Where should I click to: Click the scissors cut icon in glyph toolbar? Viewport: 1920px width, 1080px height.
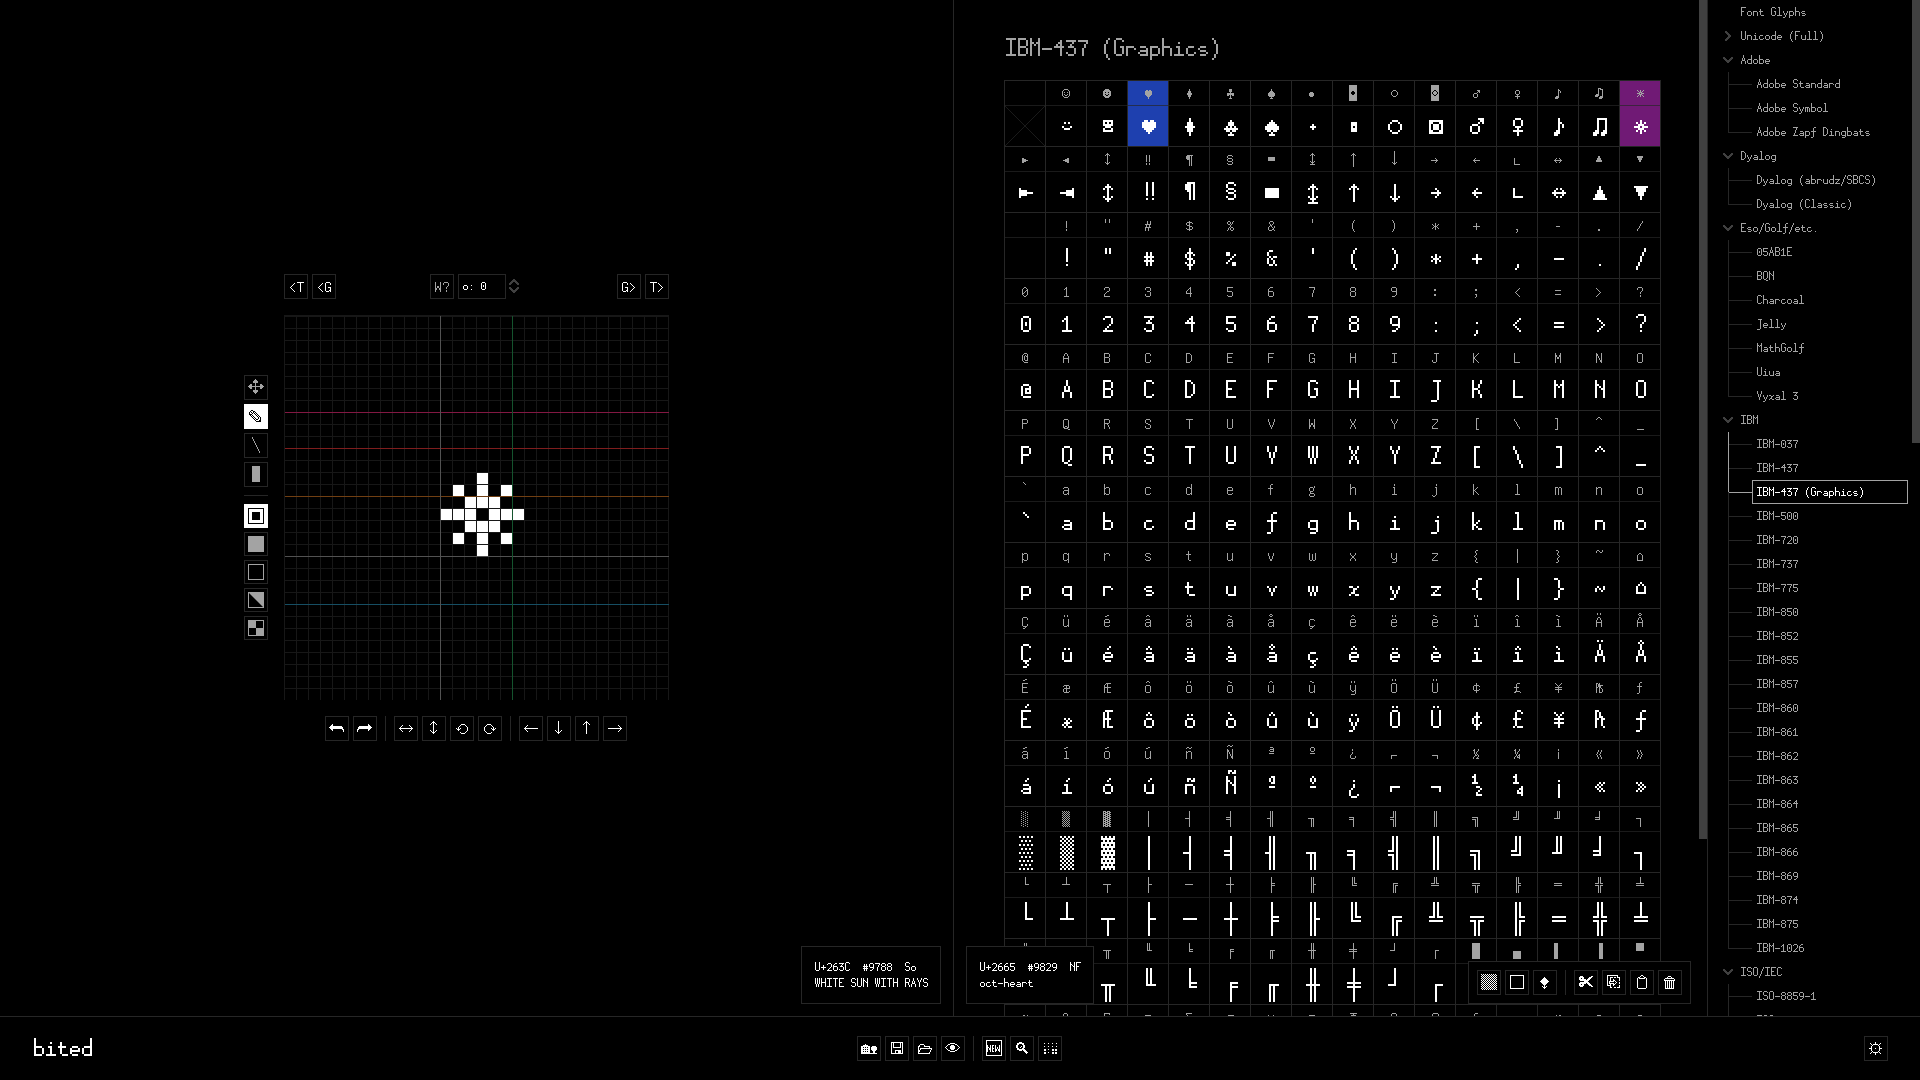(x=1586, y=983)
